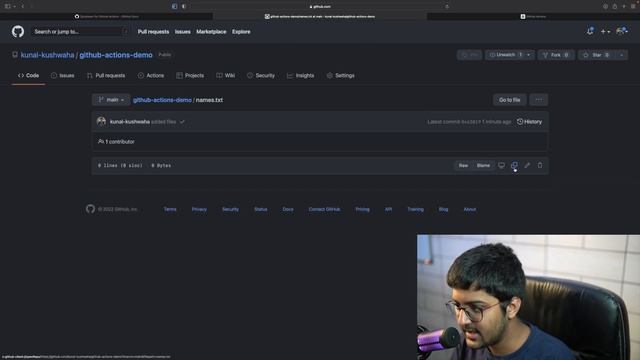This screenshot has height=360, width=640.
Task: Open the main branch selector dropdown
Action: (x=111, y=100)
